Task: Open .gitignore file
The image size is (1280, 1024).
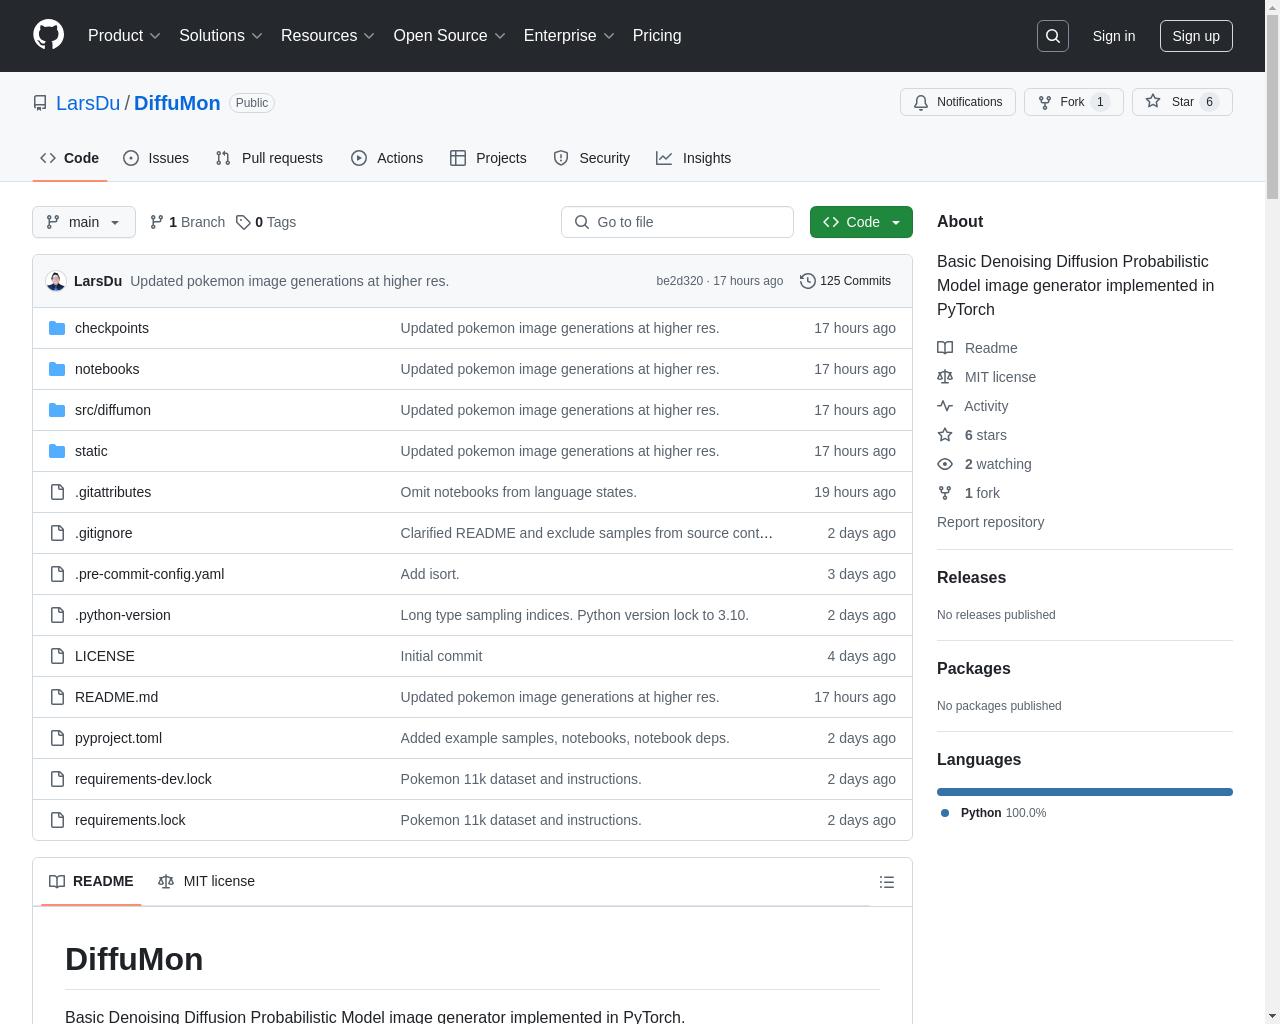Action: point(103,533)
